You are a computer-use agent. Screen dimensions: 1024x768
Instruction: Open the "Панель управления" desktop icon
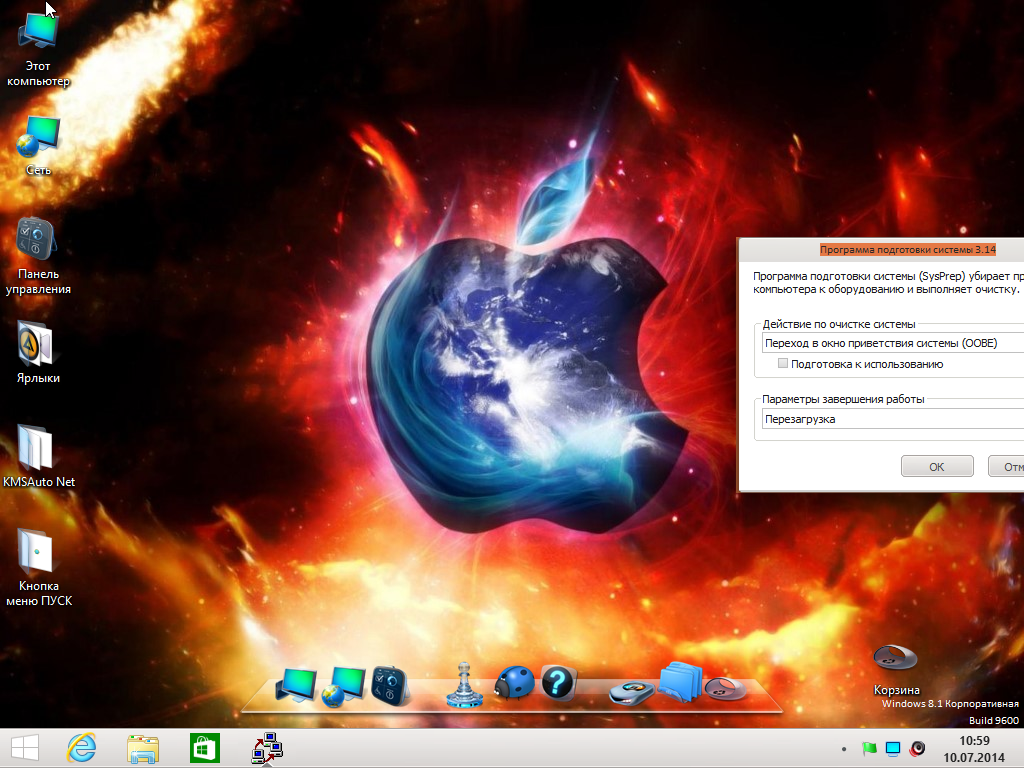[x=38, y=257]
